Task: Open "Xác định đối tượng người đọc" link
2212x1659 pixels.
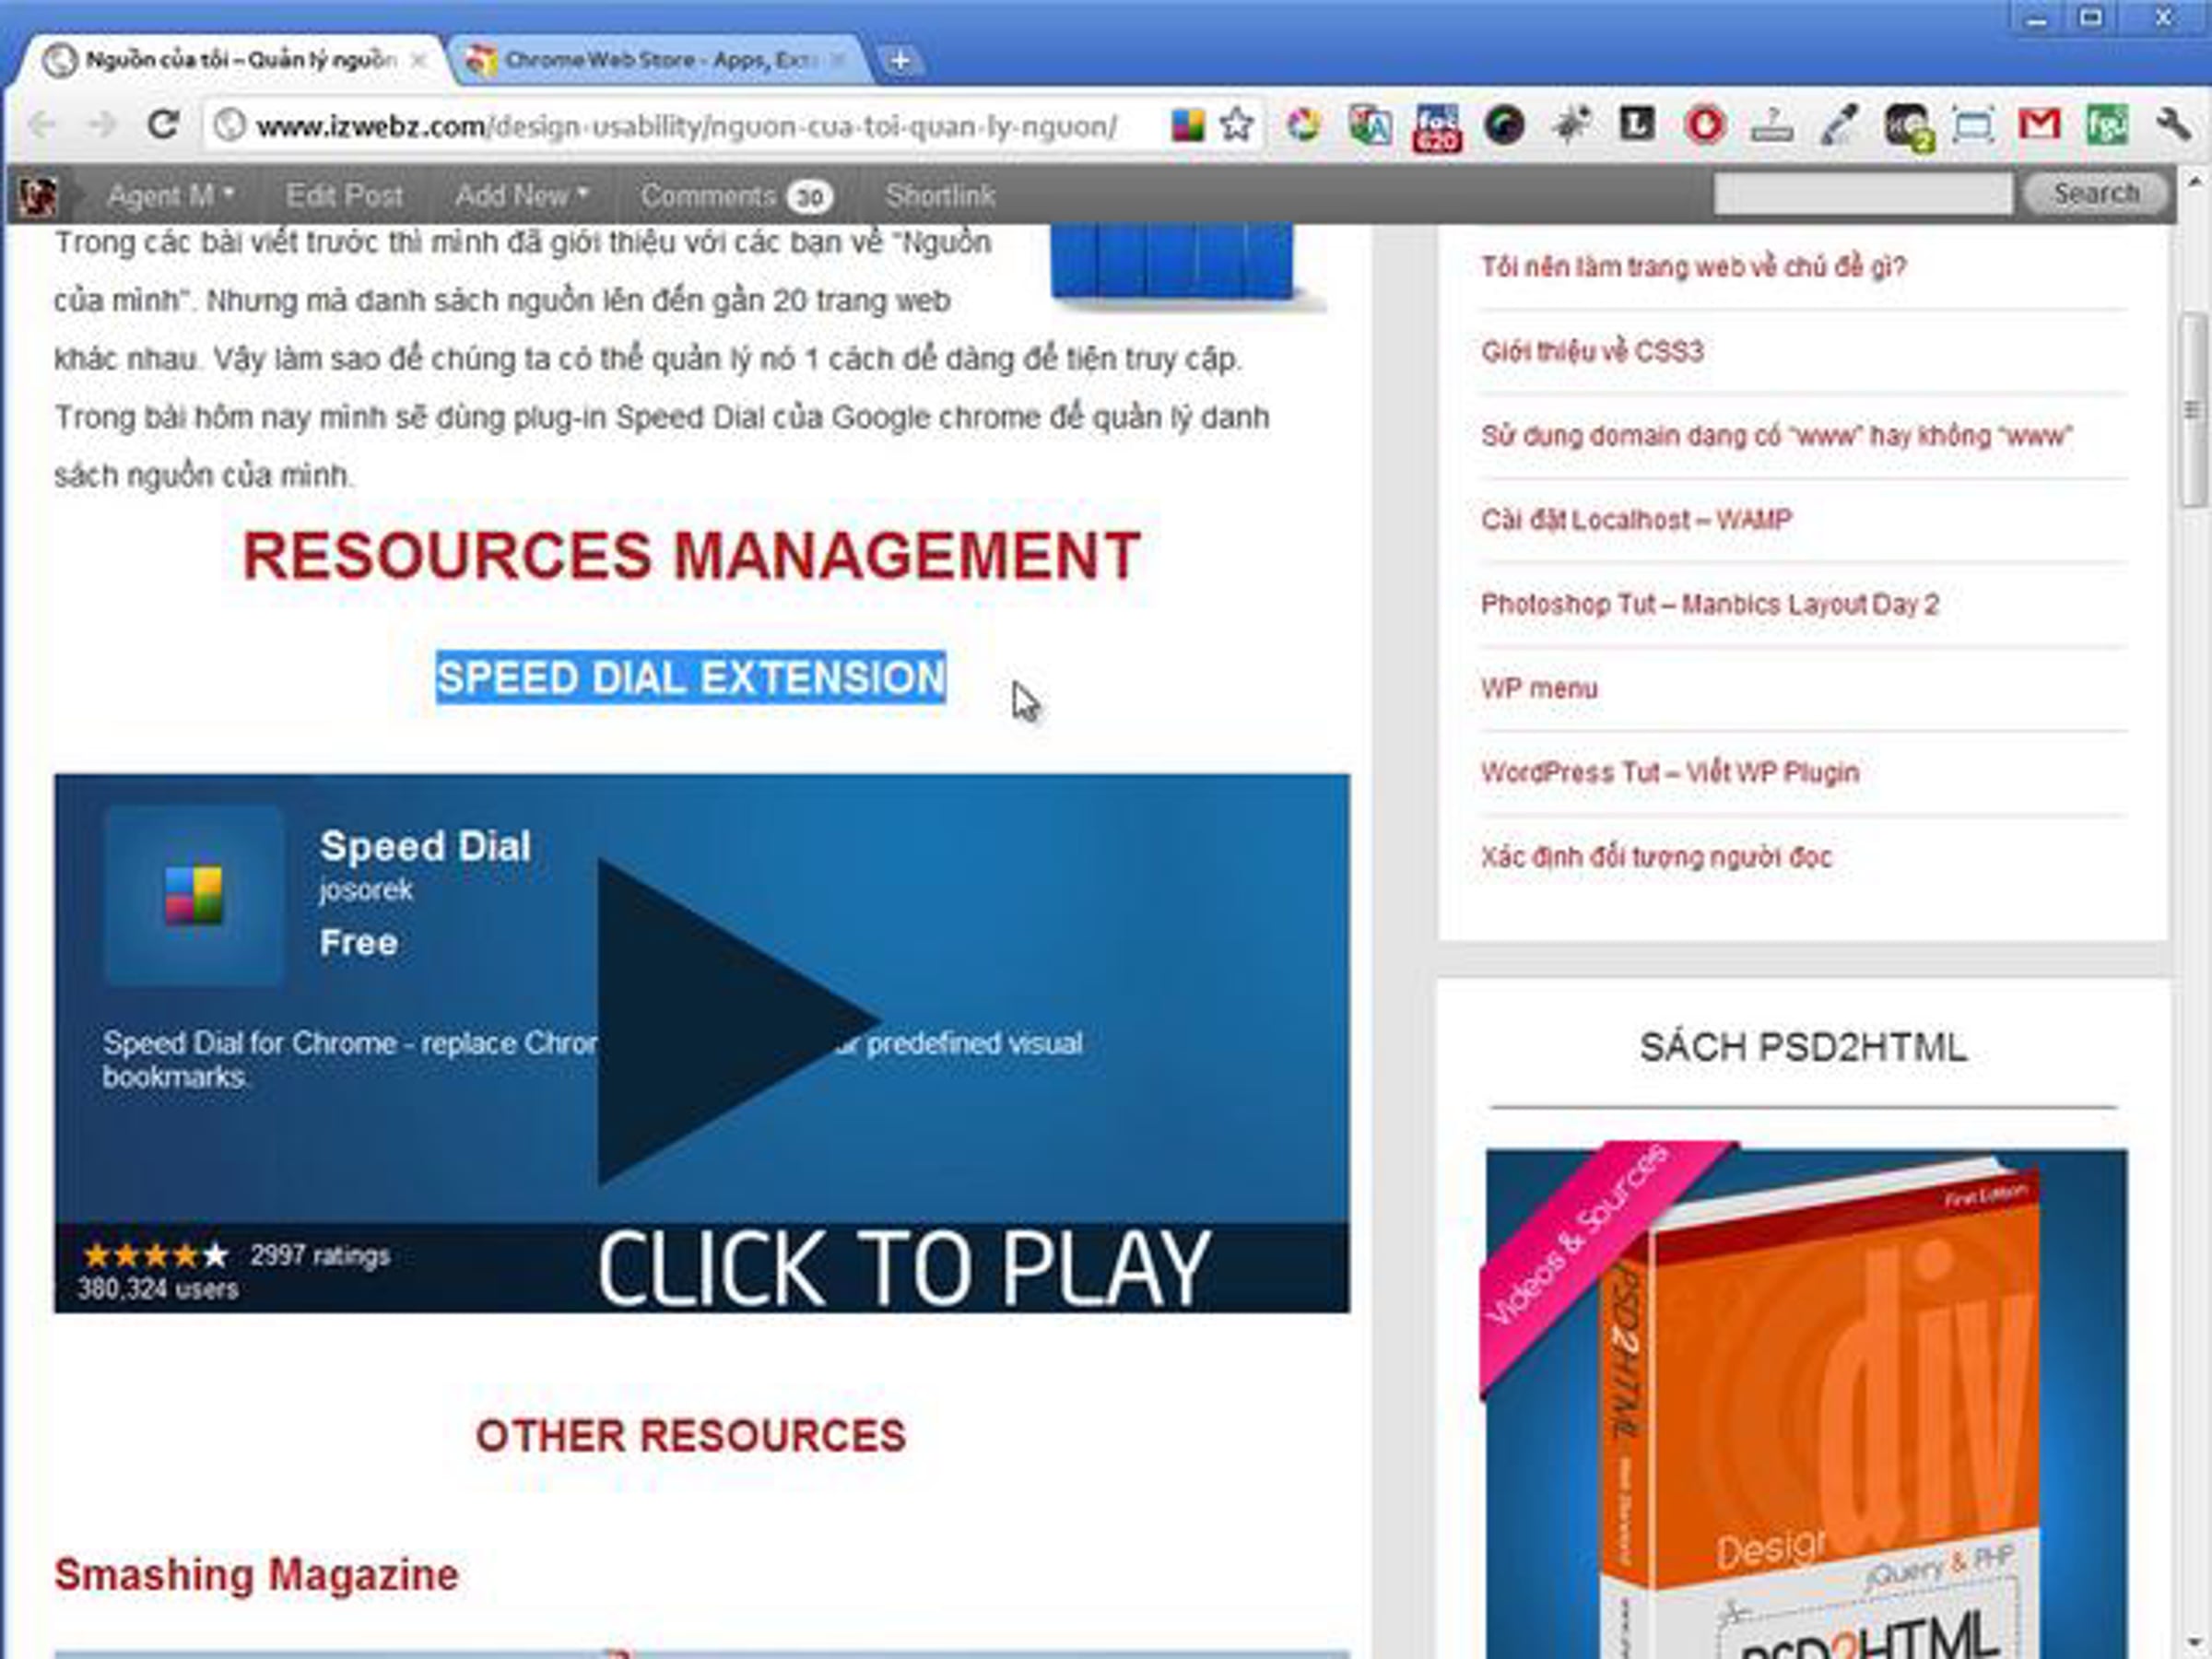Action: [x=1656, y=857]
